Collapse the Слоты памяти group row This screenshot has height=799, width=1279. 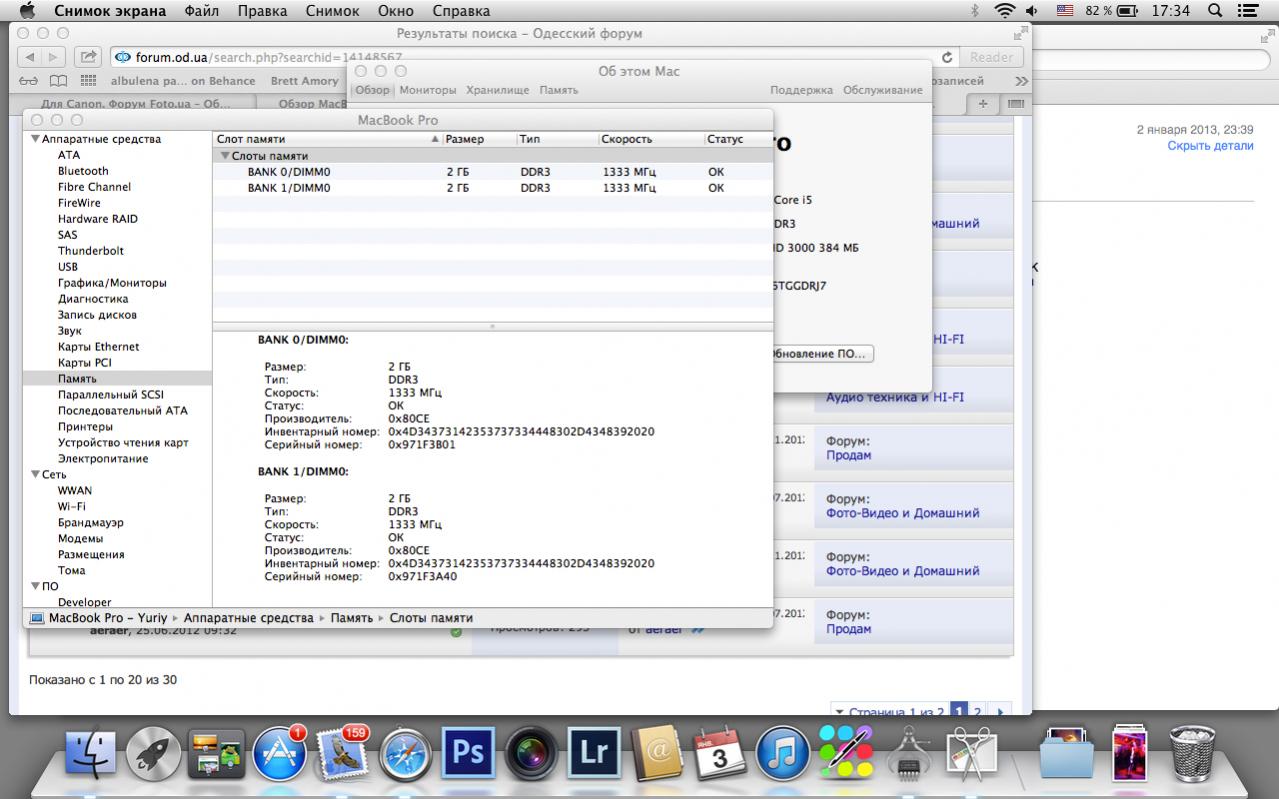pyautogui.click(x=224, y=156)
